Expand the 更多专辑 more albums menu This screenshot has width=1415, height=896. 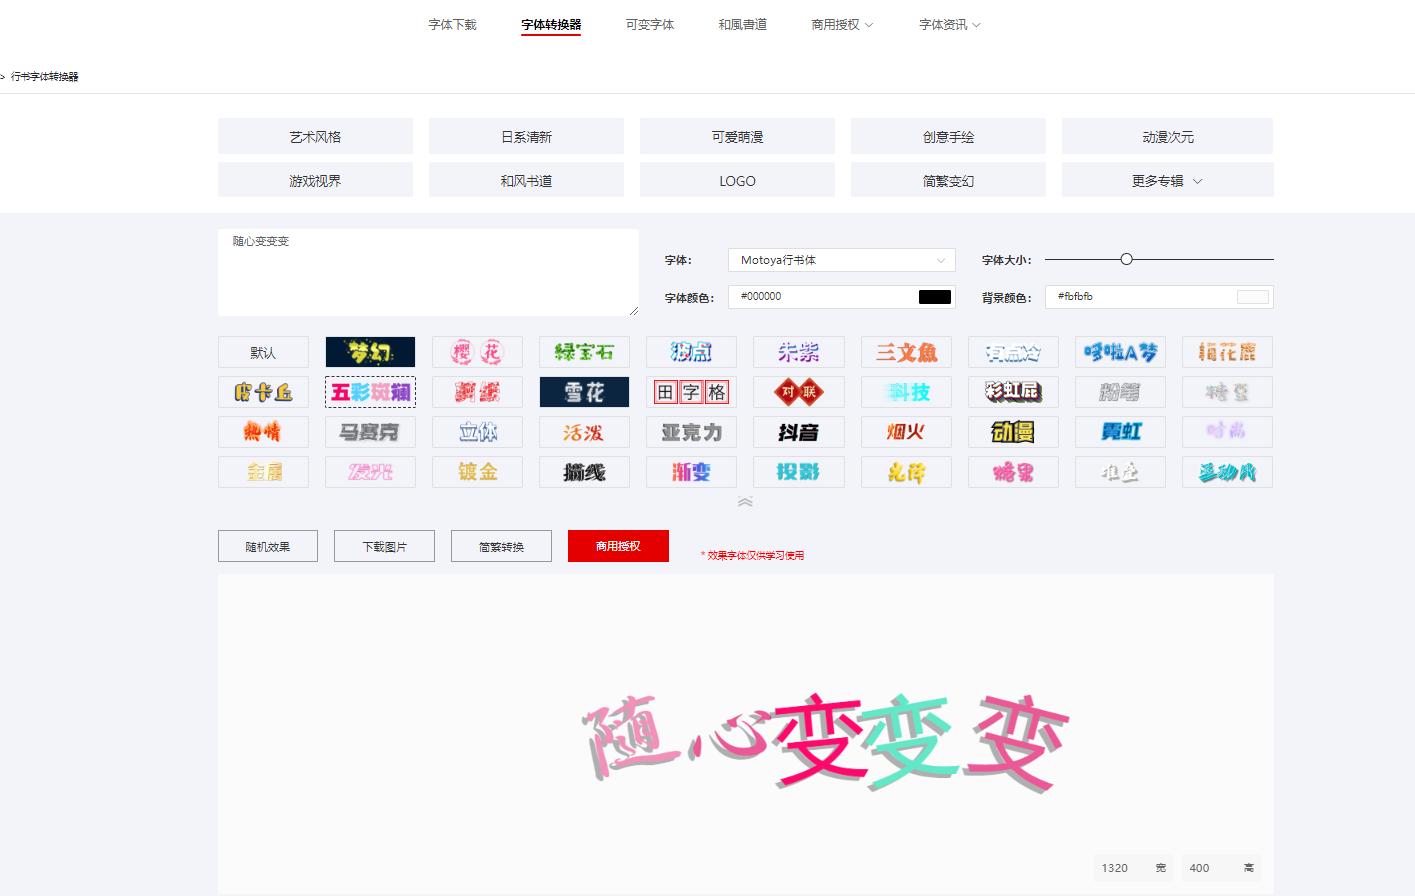[1167, 180]
